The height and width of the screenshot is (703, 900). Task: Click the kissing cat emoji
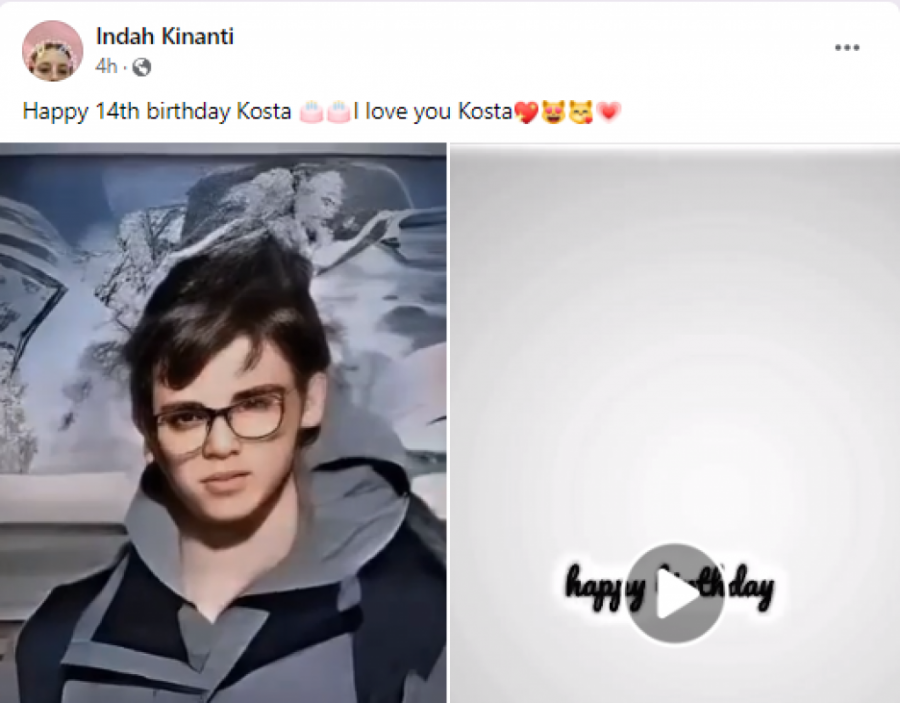580,111
